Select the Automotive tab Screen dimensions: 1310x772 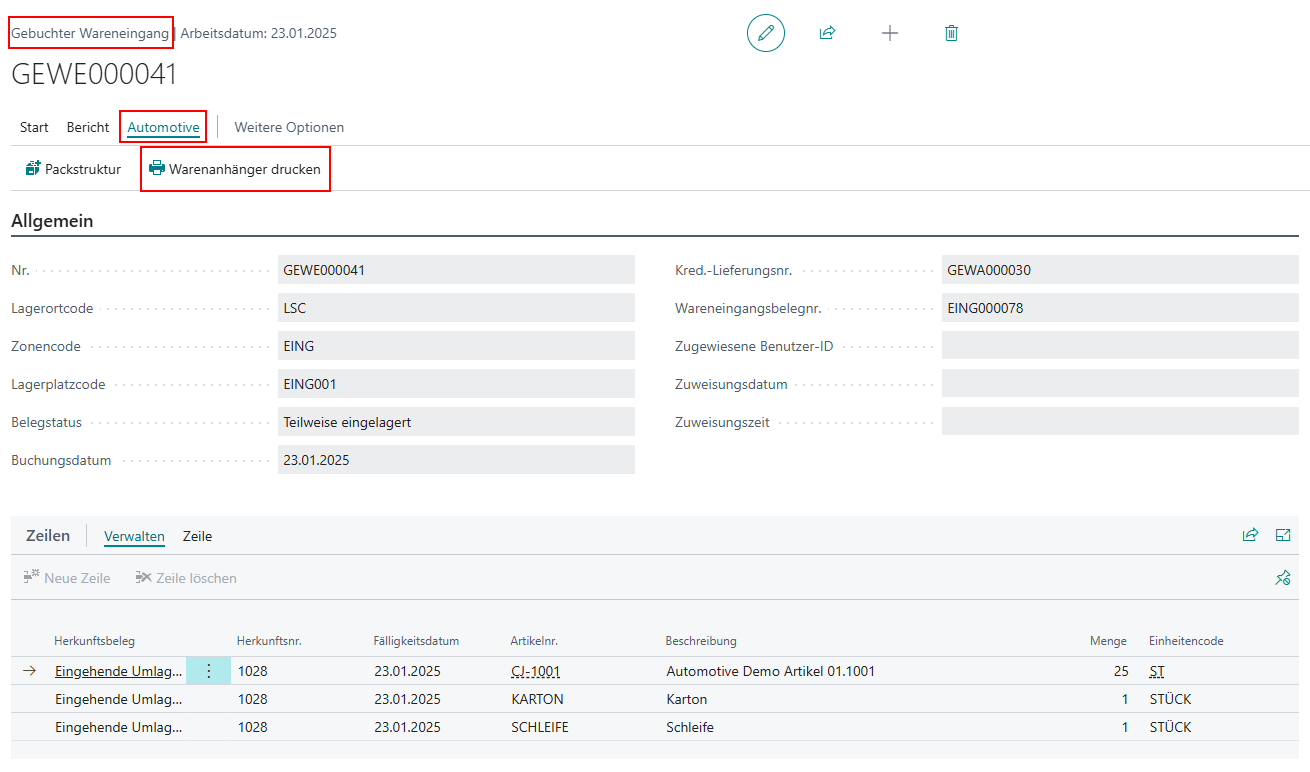click(163, 127)
